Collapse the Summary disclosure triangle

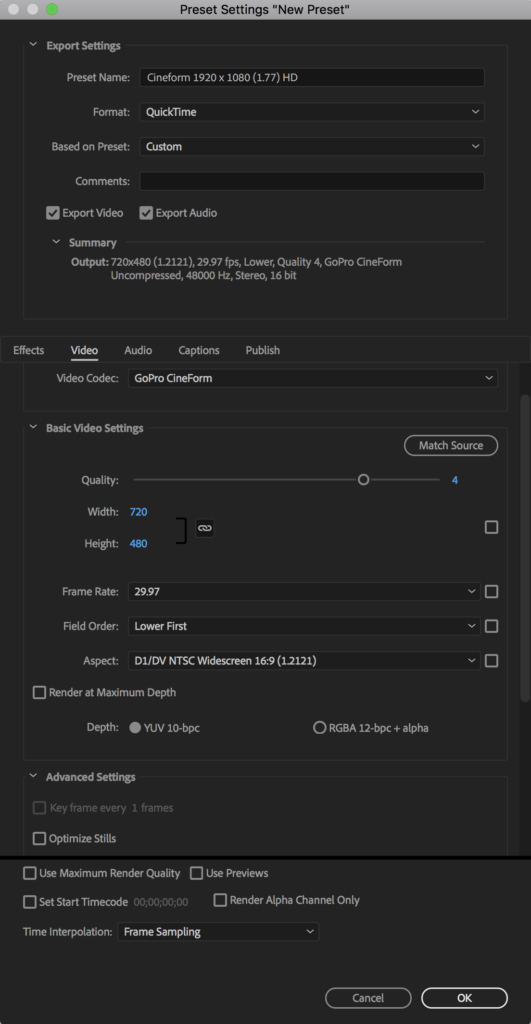point(56,242)
